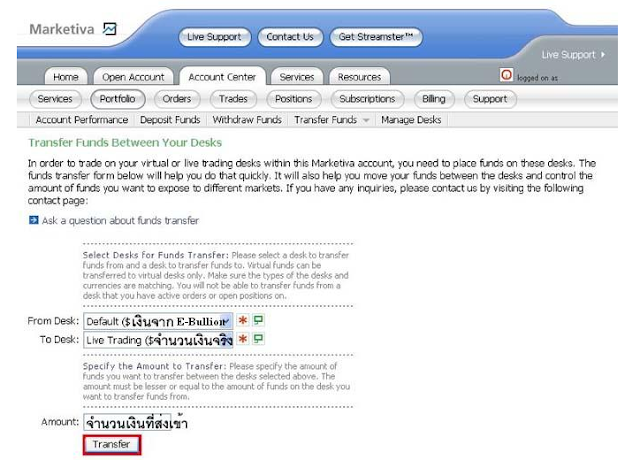Switch to the top Services tab
The width and height of the screenshot is (640, 460).
pyautogui.click(x=297, y=77)
